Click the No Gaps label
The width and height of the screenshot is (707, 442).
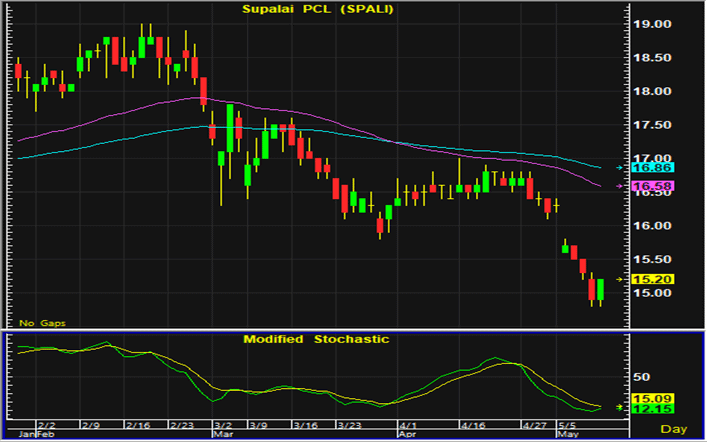pos(42,323)
